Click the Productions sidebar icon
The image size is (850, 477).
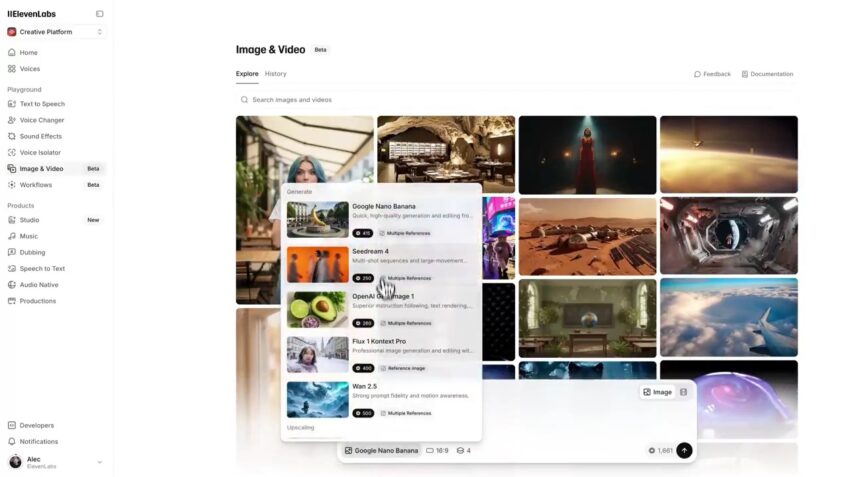coord(12,301)
